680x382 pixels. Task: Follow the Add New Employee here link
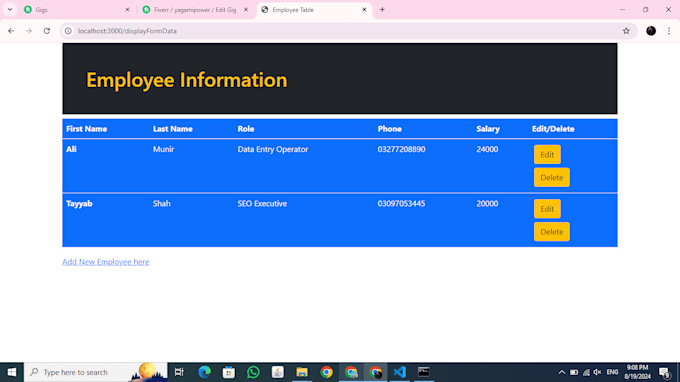coord(105,262)
